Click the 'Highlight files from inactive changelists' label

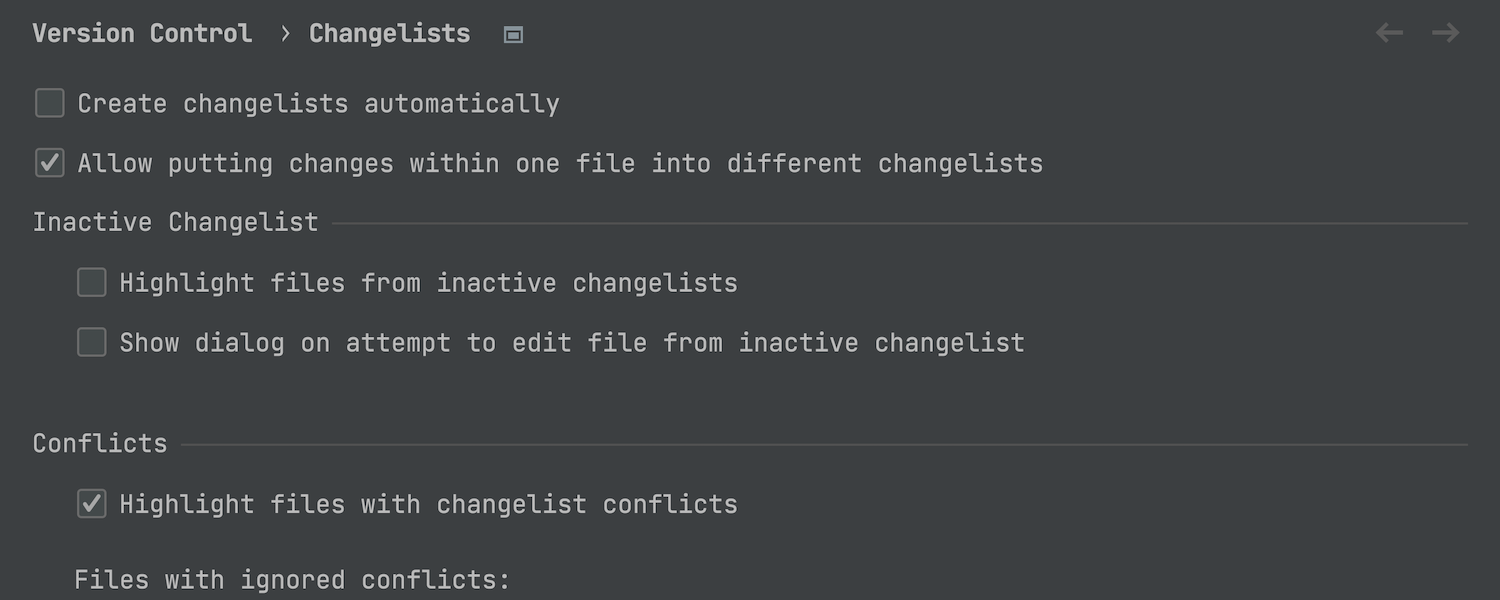429,284
